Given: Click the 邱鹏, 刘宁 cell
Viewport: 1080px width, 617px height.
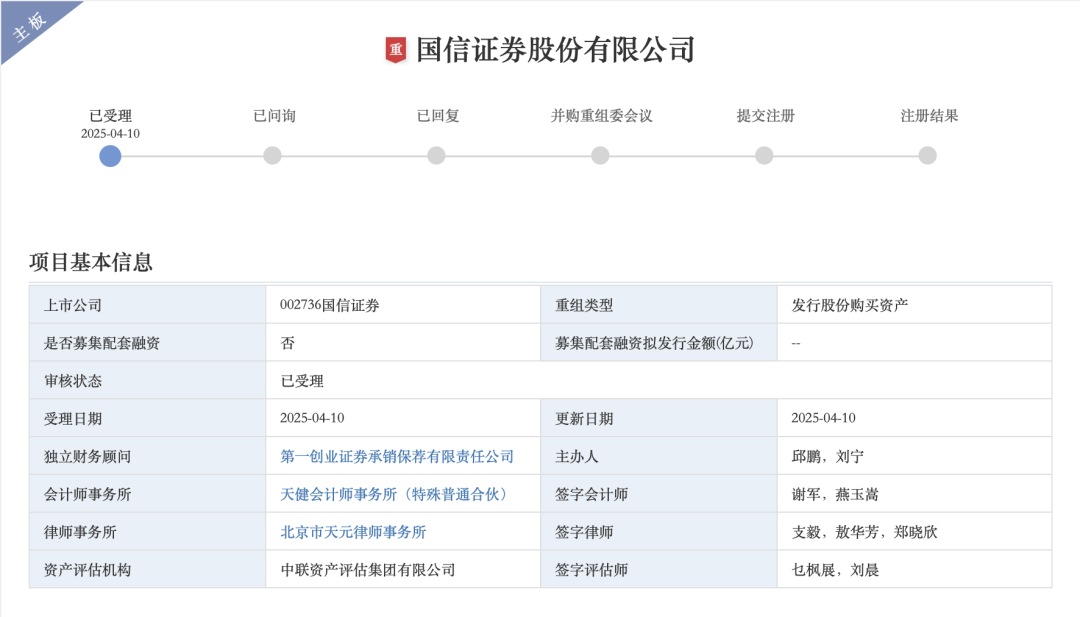Looking at the screenshot, I should click(915, 457).
